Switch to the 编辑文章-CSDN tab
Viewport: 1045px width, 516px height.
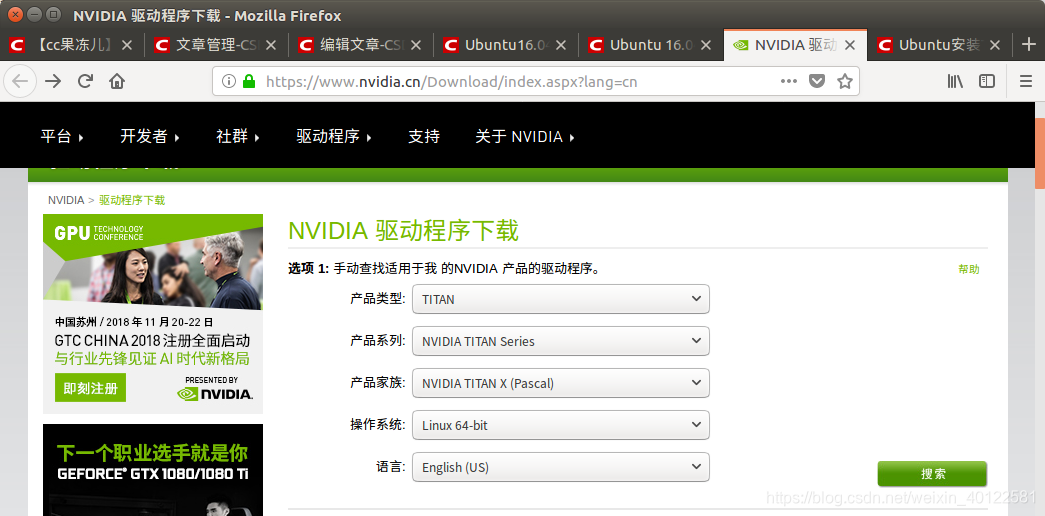click(361, 45)
